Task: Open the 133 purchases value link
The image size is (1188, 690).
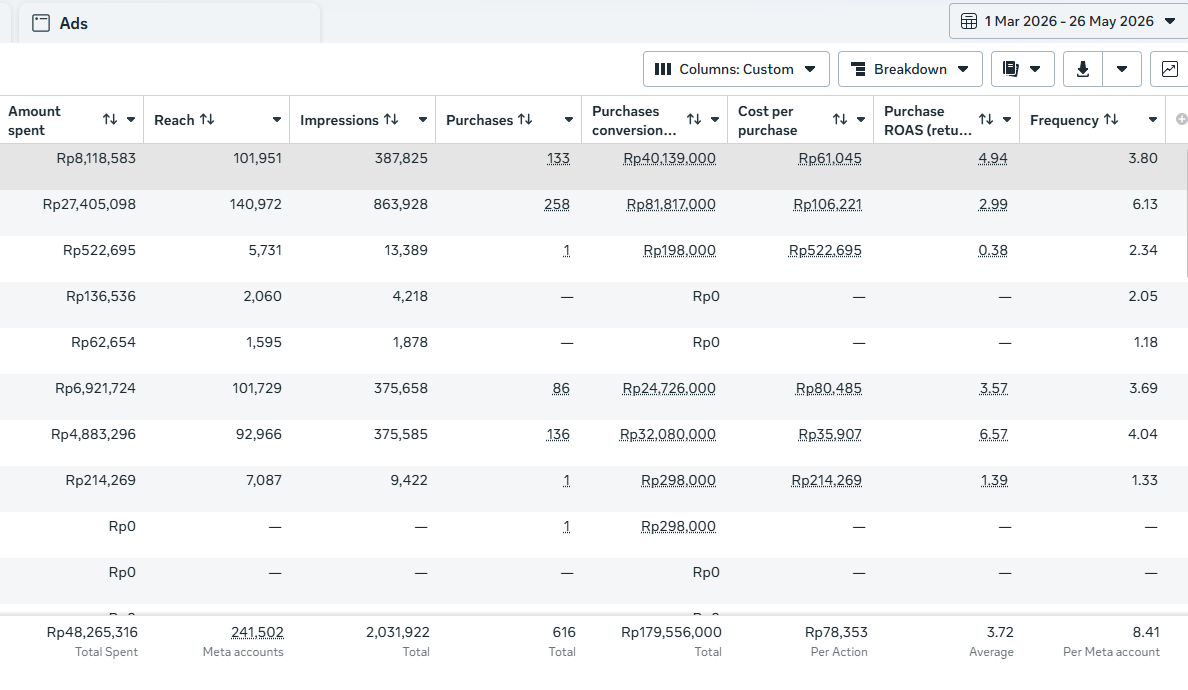Action: click(x=558, y=158)
